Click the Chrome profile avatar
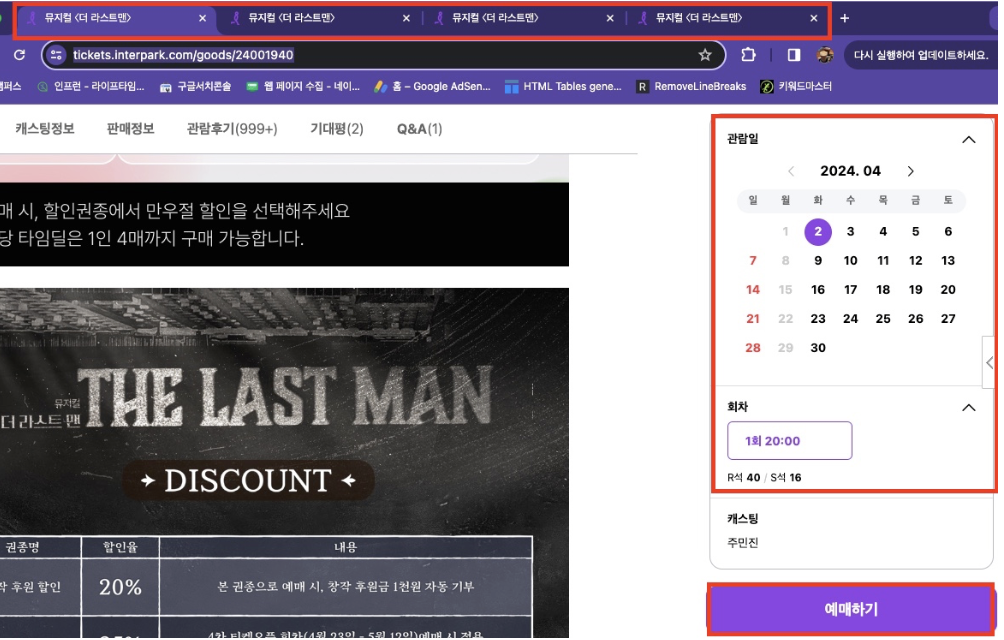1004x640 pixels. (825, 55)
